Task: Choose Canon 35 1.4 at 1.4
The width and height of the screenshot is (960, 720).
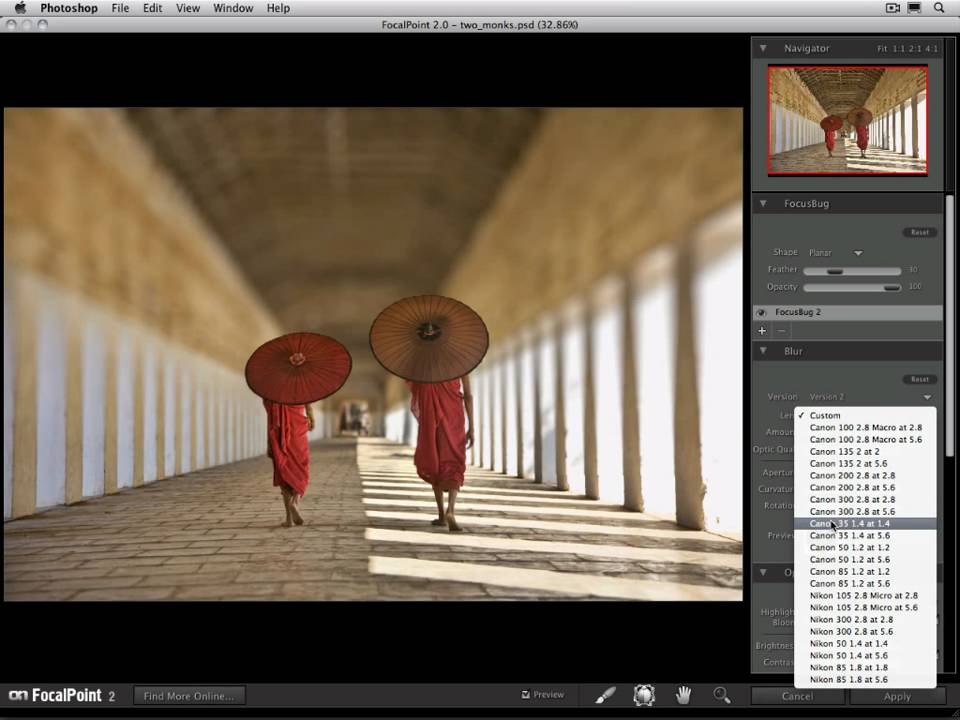Action: click(865, 523)
